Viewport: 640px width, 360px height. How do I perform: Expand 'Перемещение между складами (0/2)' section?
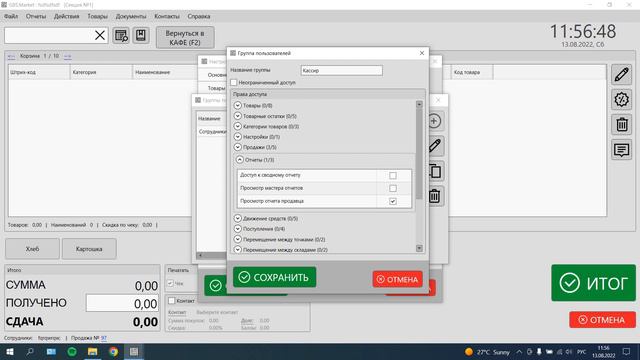point(238,249)
